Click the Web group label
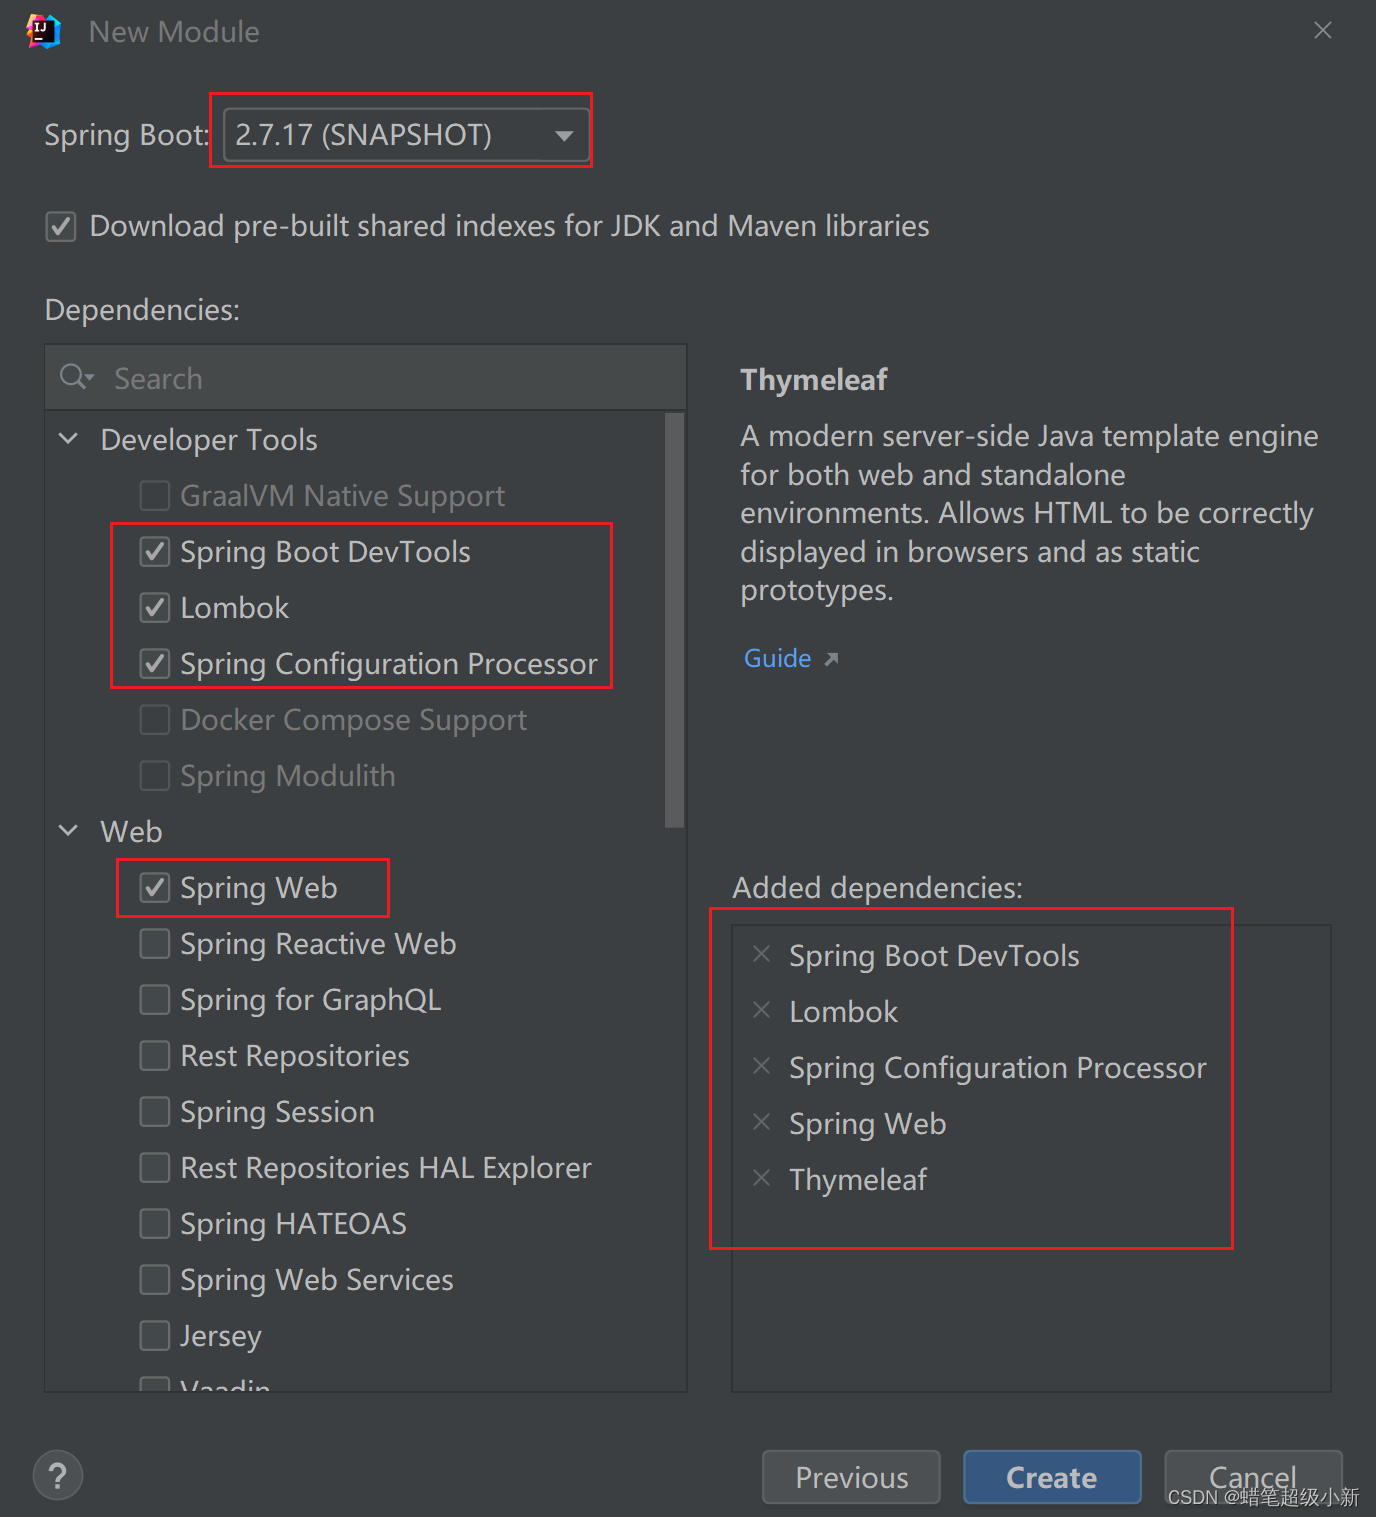Viewport: 1376px width, 1517px height. pos(131,831)
